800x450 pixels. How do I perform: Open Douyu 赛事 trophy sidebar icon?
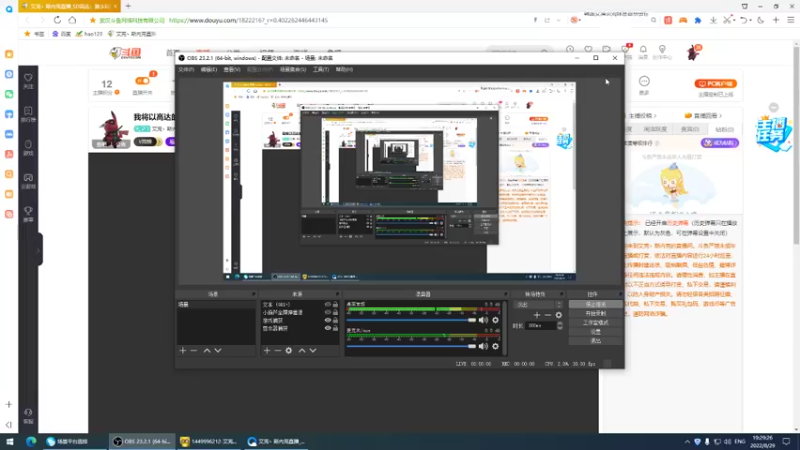pos(28,214)
